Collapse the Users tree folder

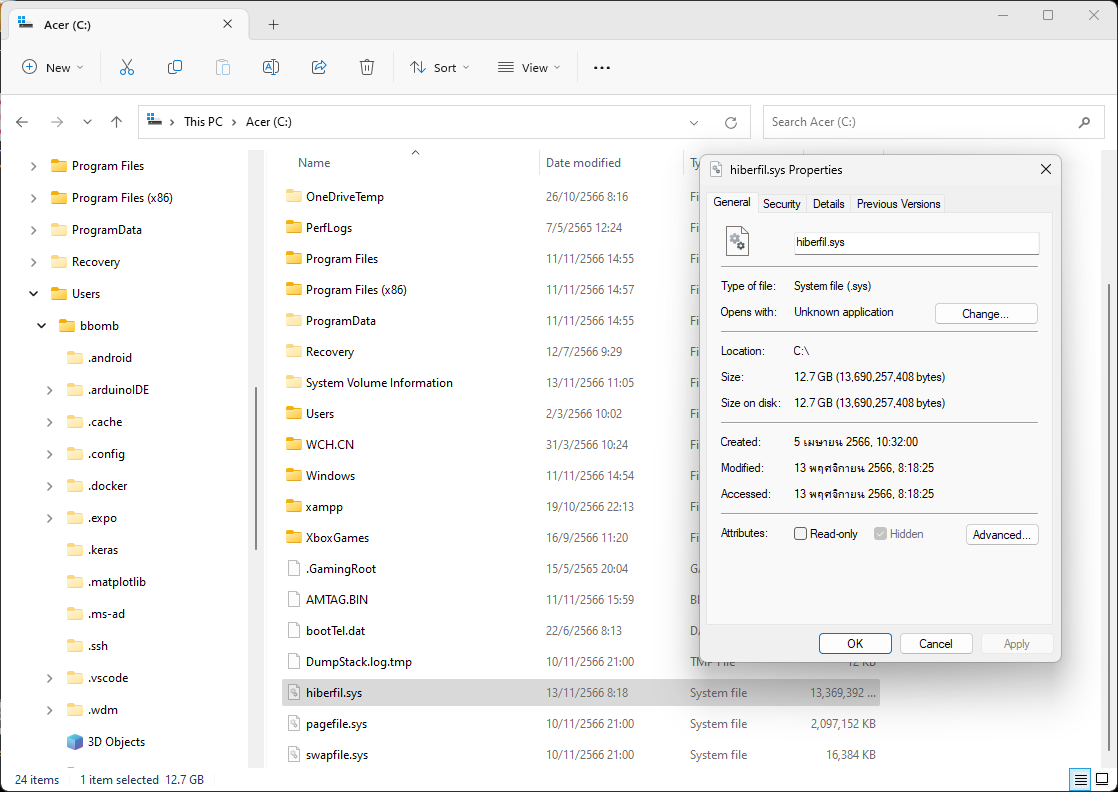coord(33,294)
